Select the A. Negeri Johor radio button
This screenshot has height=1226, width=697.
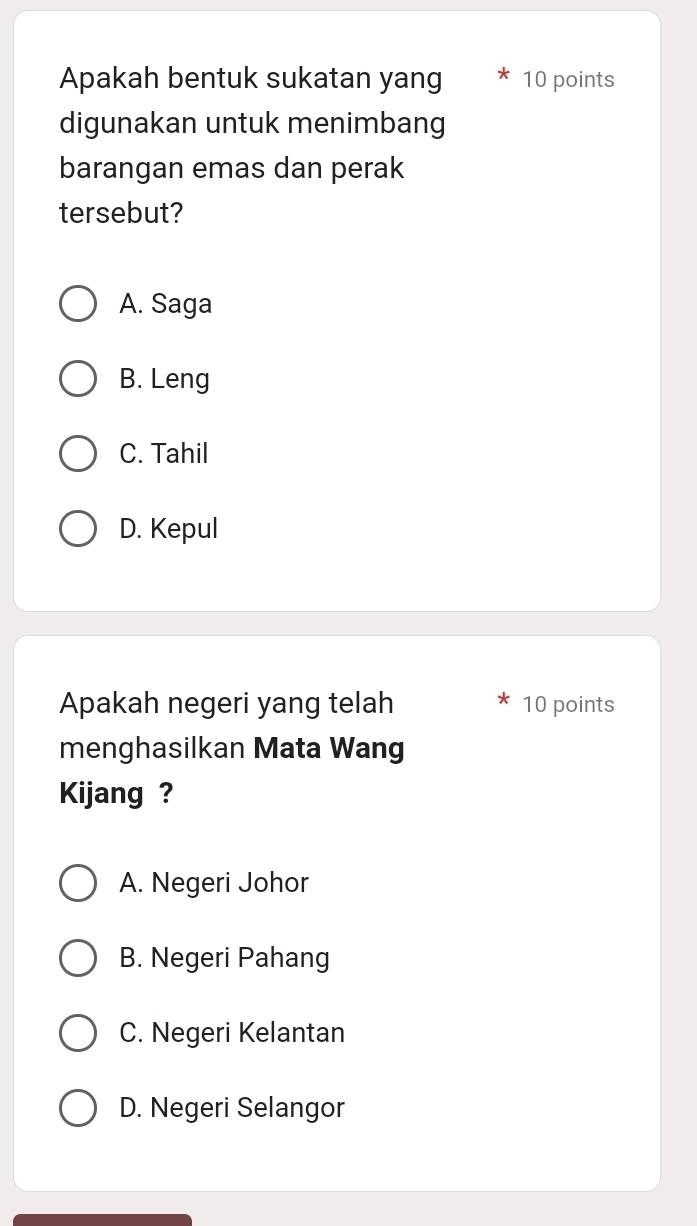(x=79, y=884)
